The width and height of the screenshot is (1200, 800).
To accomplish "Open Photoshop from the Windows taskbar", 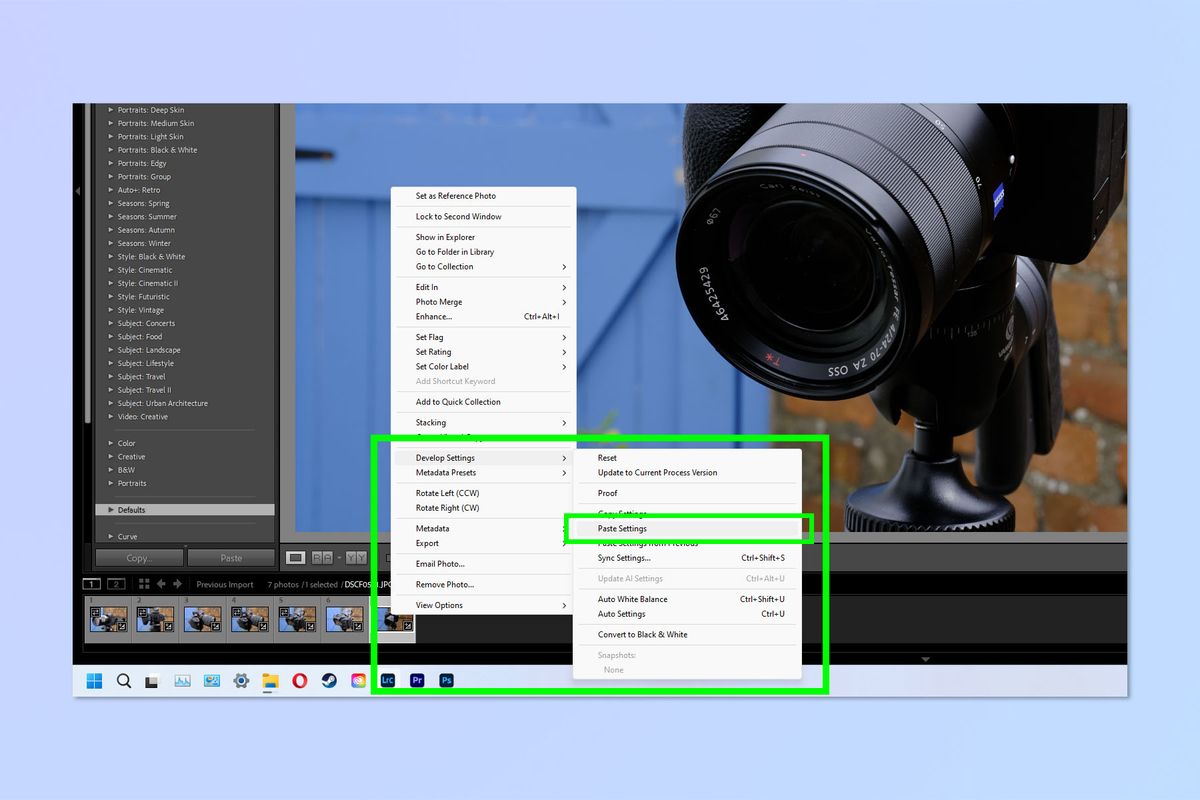I will pos(447,680).
